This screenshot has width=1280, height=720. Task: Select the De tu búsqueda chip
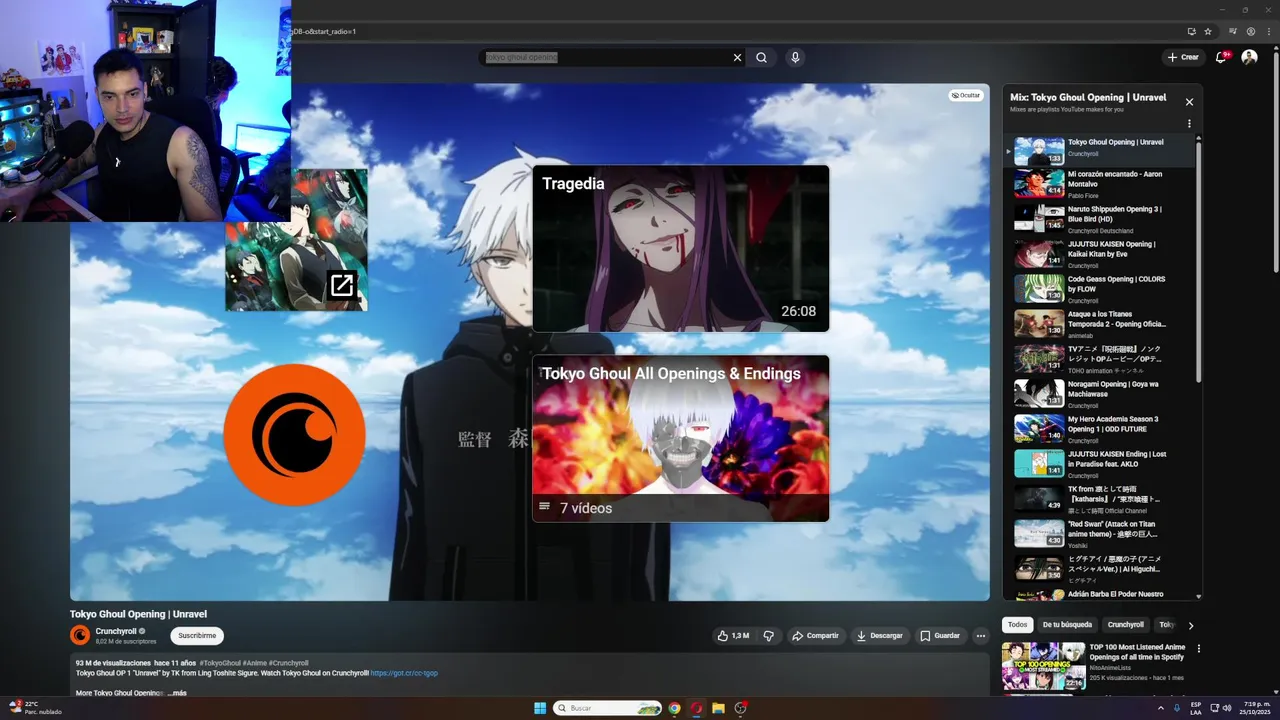1067,625
